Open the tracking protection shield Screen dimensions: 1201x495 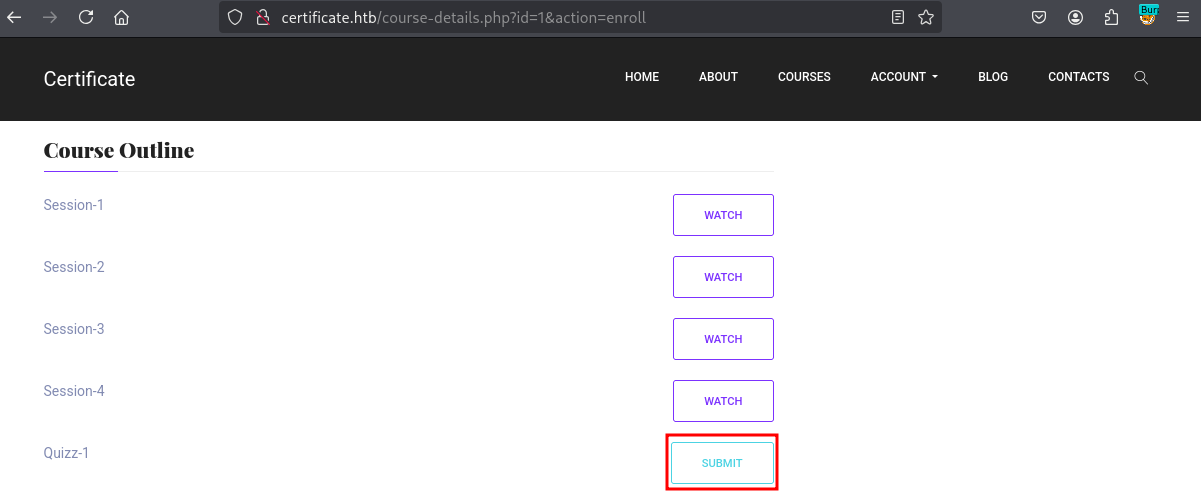[x=236, y=17]
